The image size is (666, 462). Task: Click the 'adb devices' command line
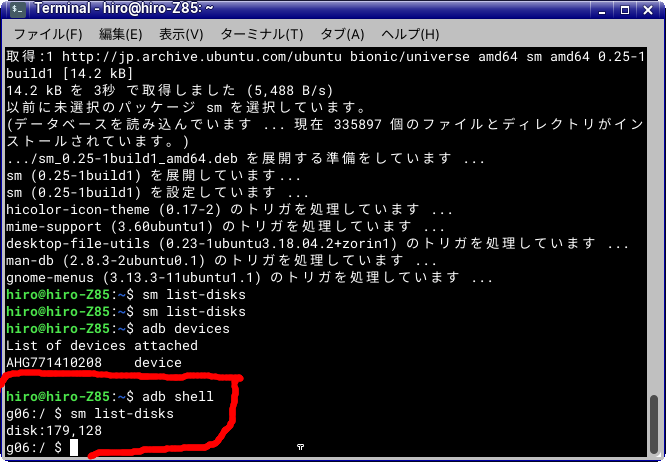pos(118,328)
